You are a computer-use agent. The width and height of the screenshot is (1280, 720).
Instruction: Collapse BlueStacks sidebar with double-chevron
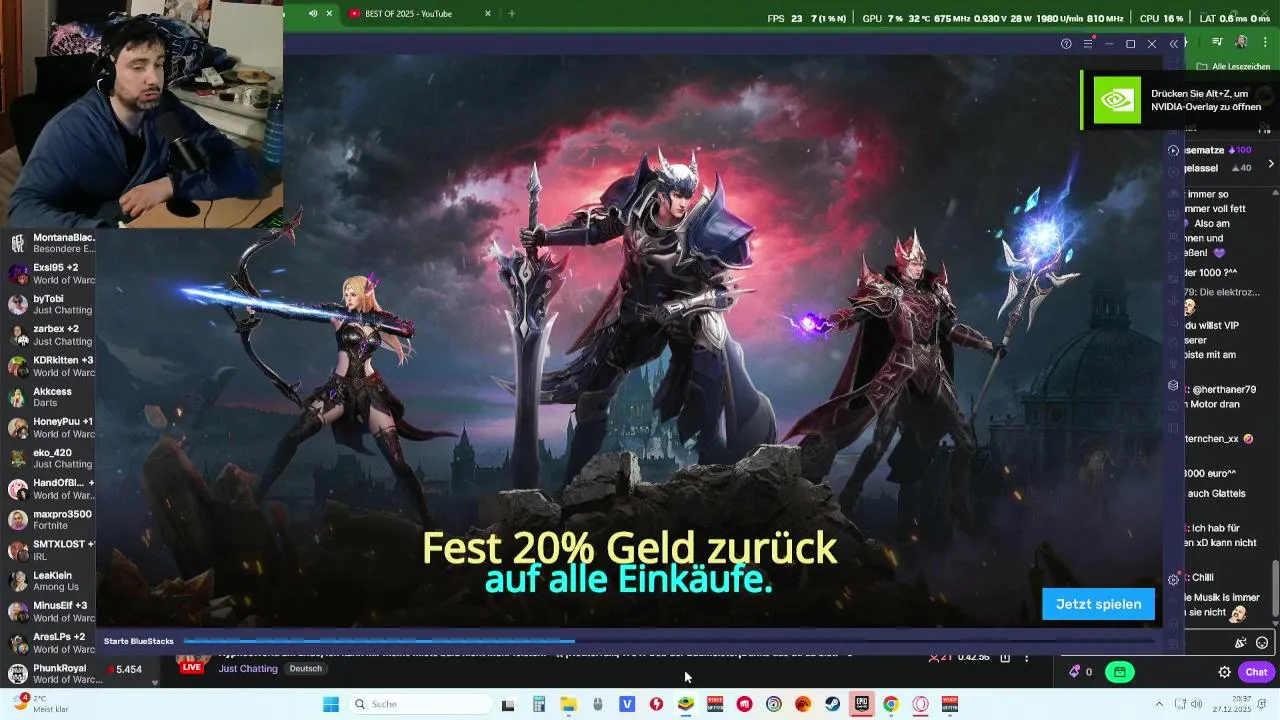(1173, 44)
